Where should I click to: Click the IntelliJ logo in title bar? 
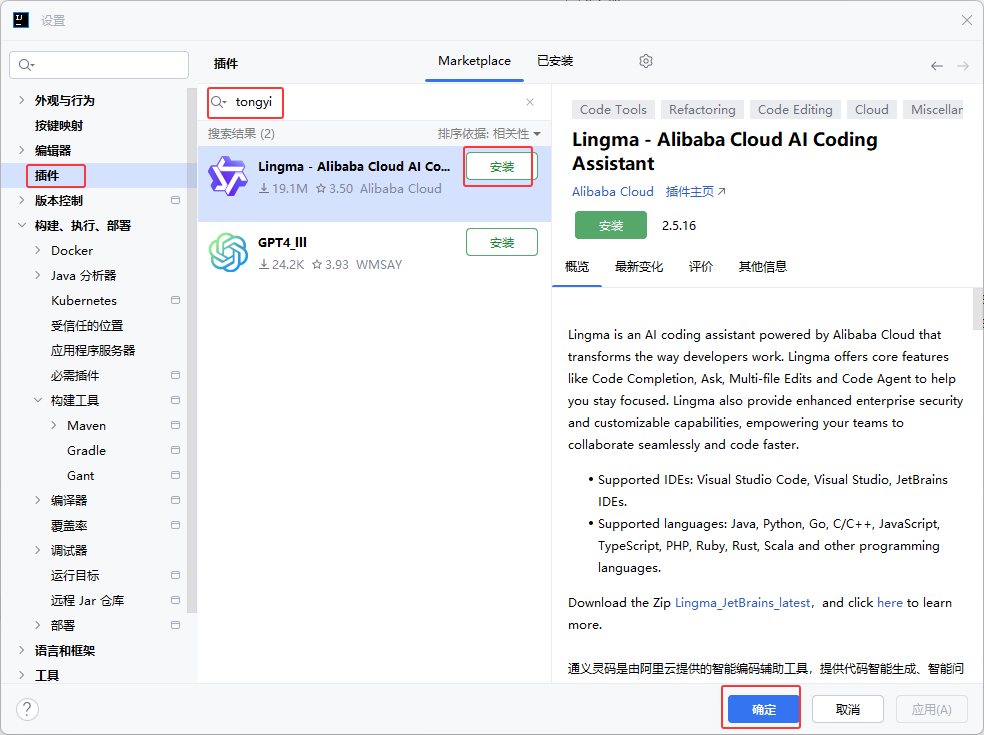[x=20, y=20]
